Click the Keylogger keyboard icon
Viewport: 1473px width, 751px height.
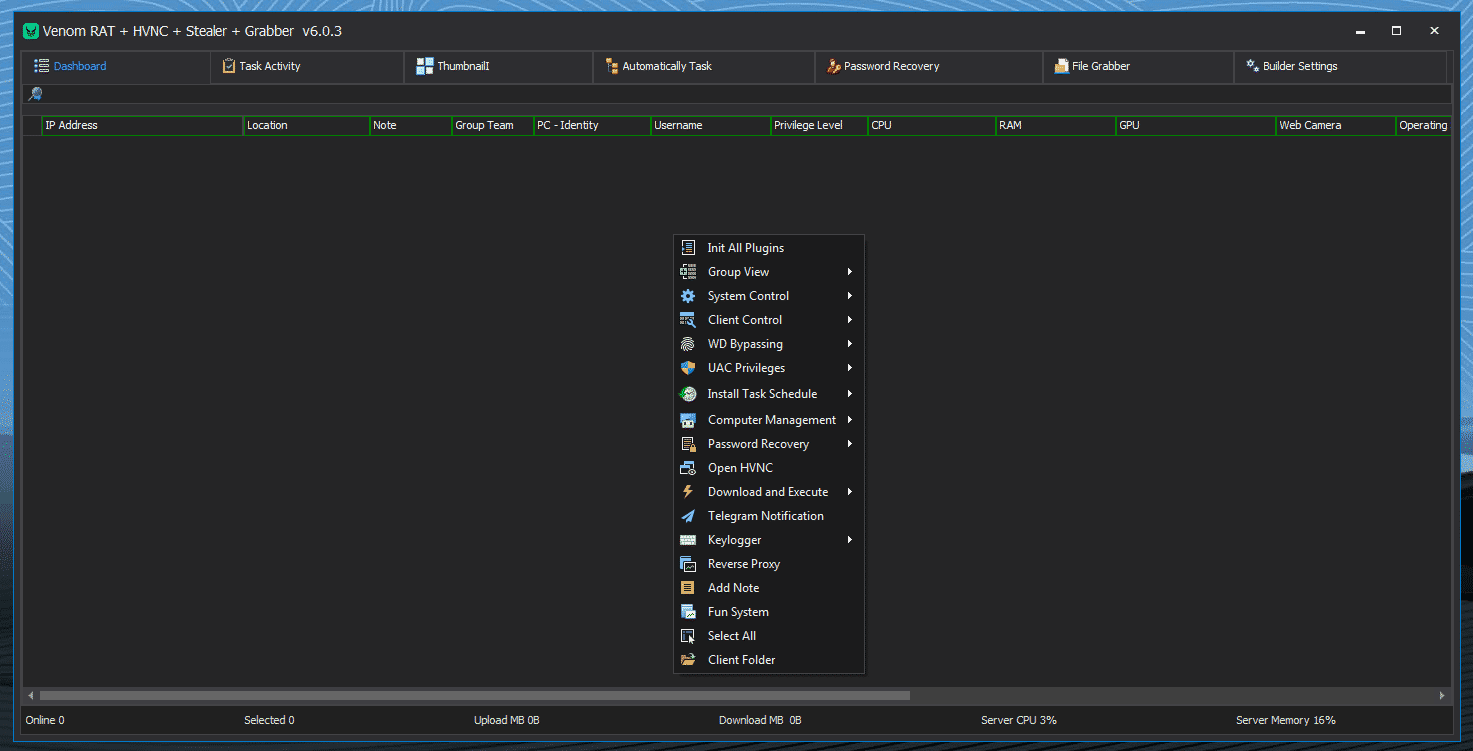(688, 540)
